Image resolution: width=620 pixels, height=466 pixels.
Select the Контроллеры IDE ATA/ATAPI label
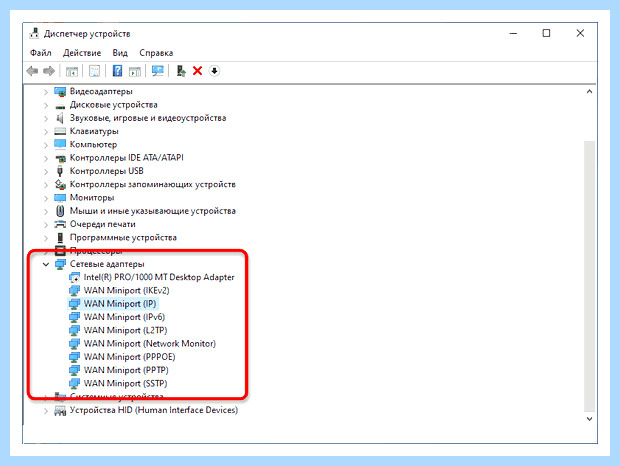click(x=127, y=158)
